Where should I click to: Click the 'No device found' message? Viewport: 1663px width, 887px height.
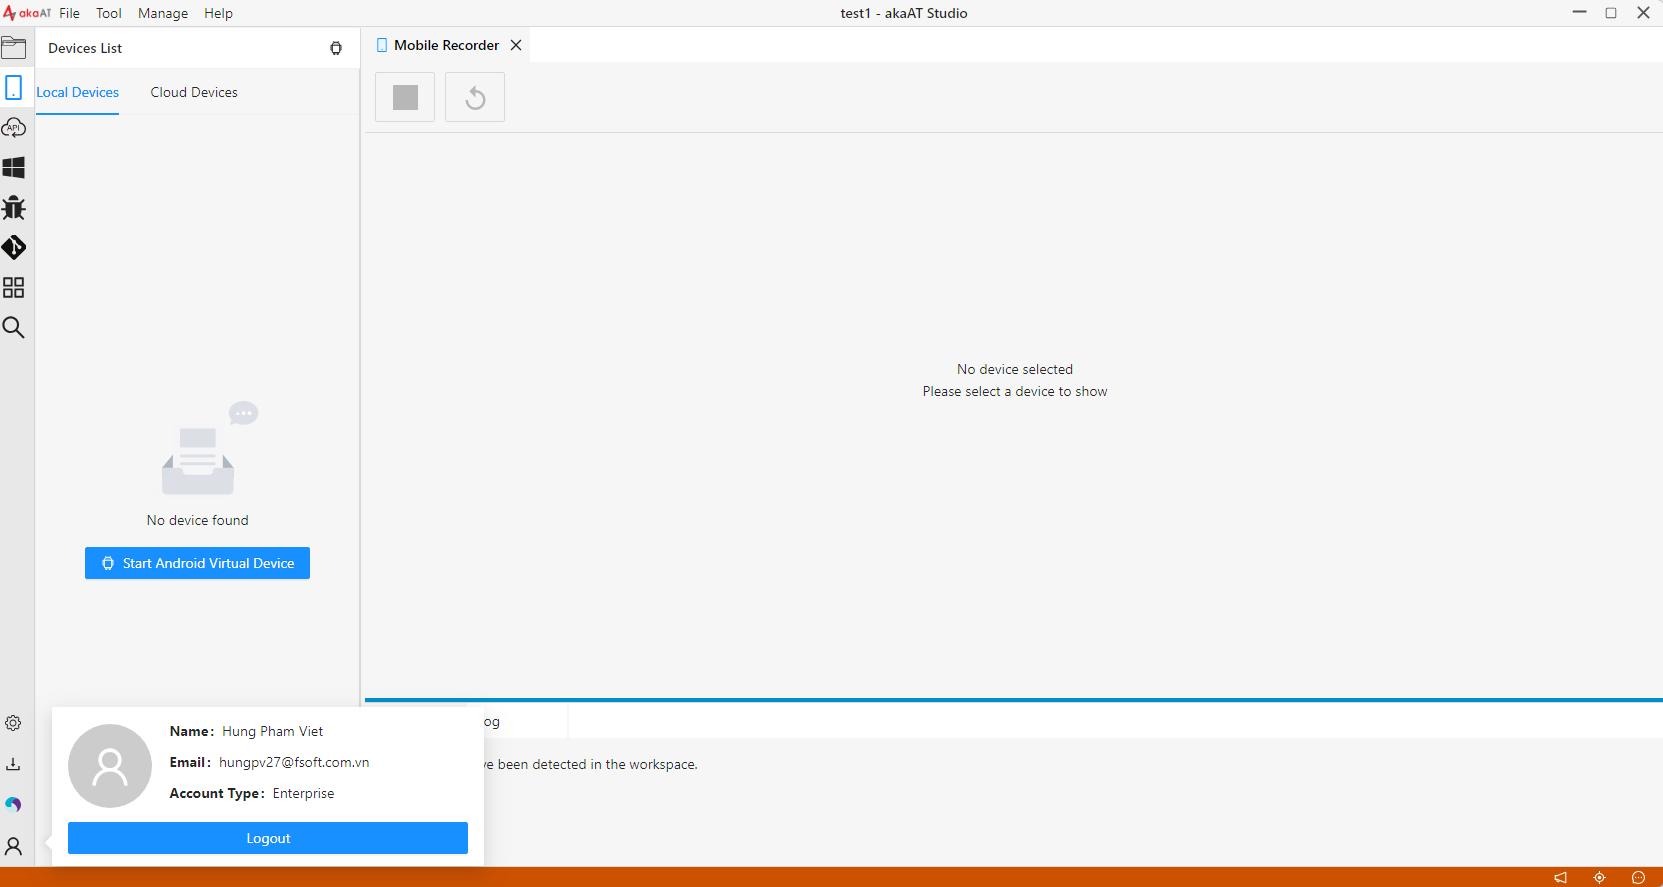click(x=198, y=520)
